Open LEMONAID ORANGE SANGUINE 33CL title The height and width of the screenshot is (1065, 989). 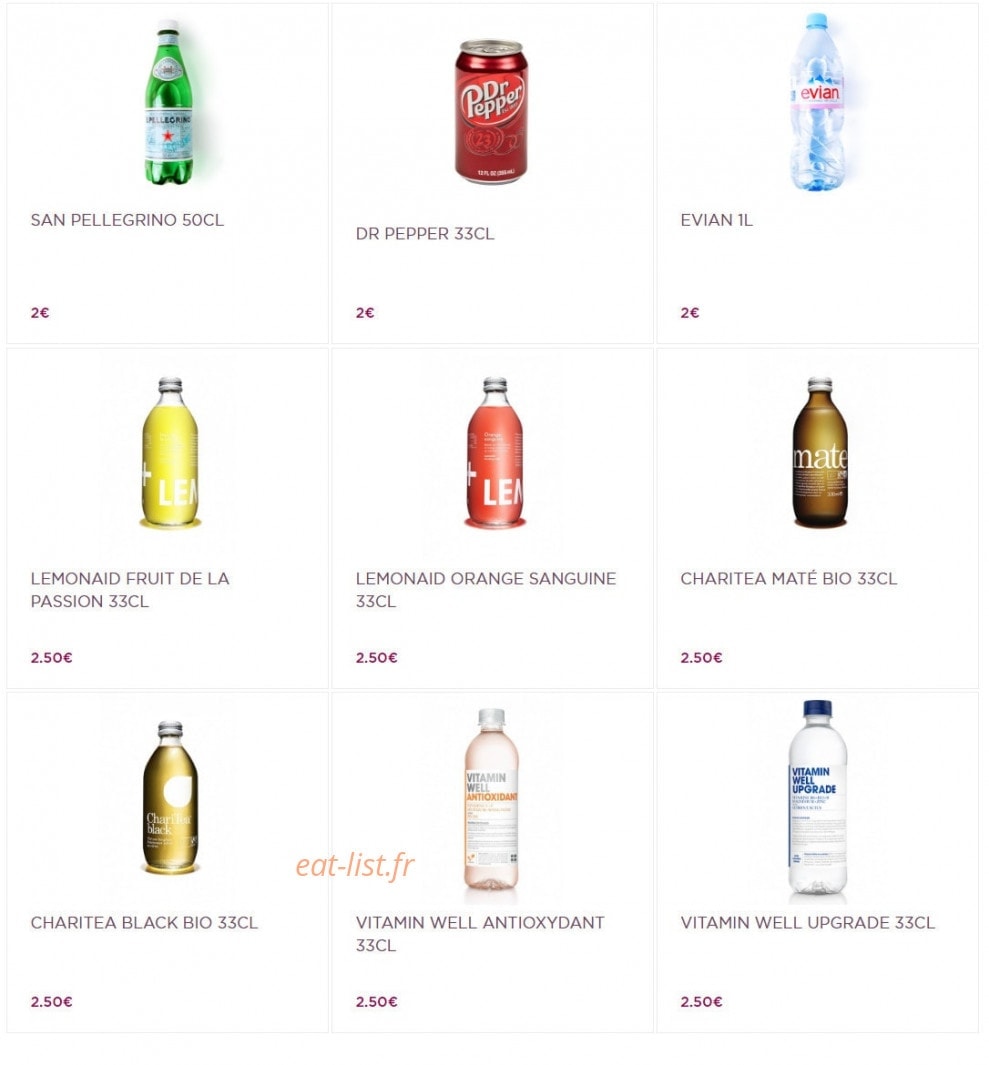click(486, 590)
